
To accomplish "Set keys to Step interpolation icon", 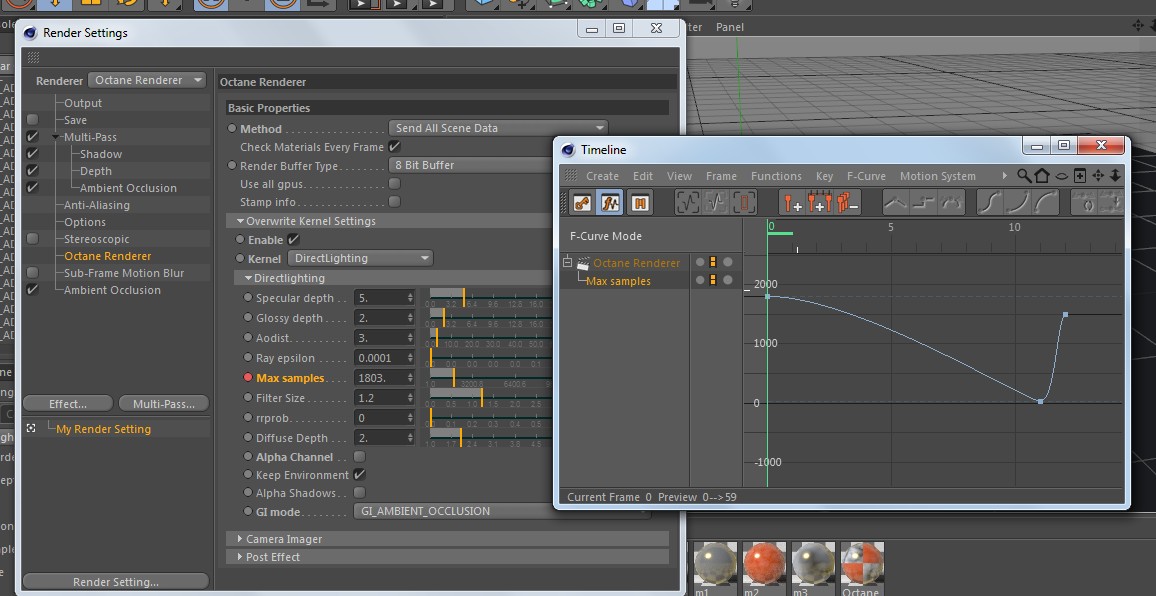I will click(924, 202).
